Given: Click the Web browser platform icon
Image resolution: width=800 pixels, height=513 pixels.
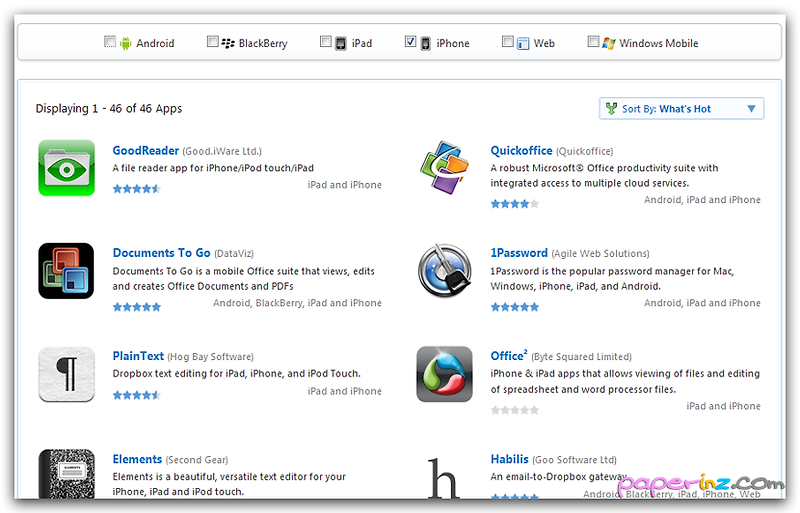Looking at the screenshot, I should (522, 43).
